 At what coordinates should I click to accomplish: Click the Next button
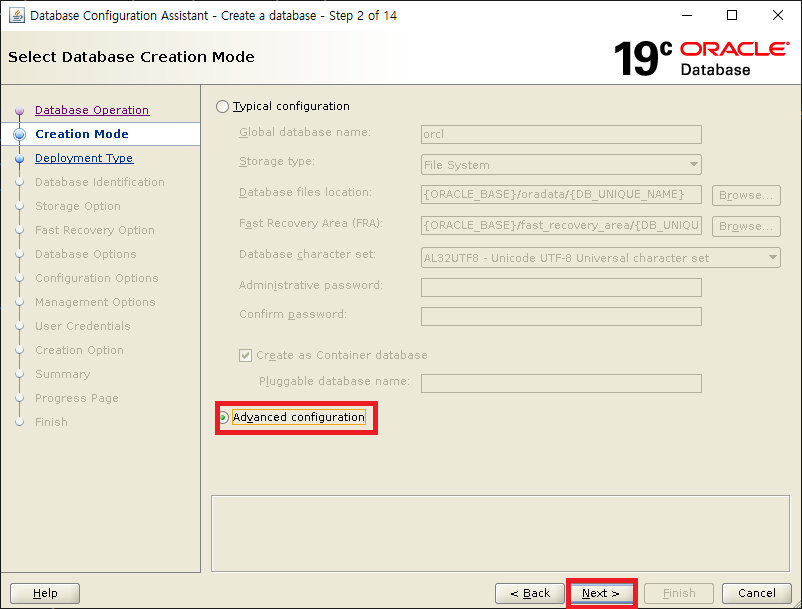click(x=601, y=593)
